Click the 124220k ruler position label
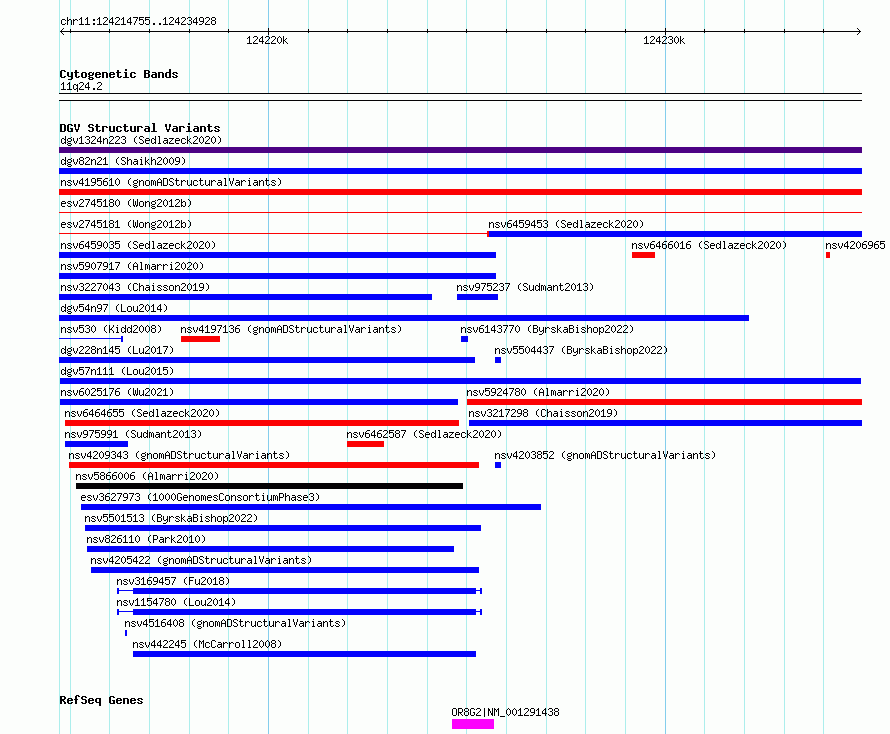Viewport: 890px width, 734px height. [x=267, y=40]
